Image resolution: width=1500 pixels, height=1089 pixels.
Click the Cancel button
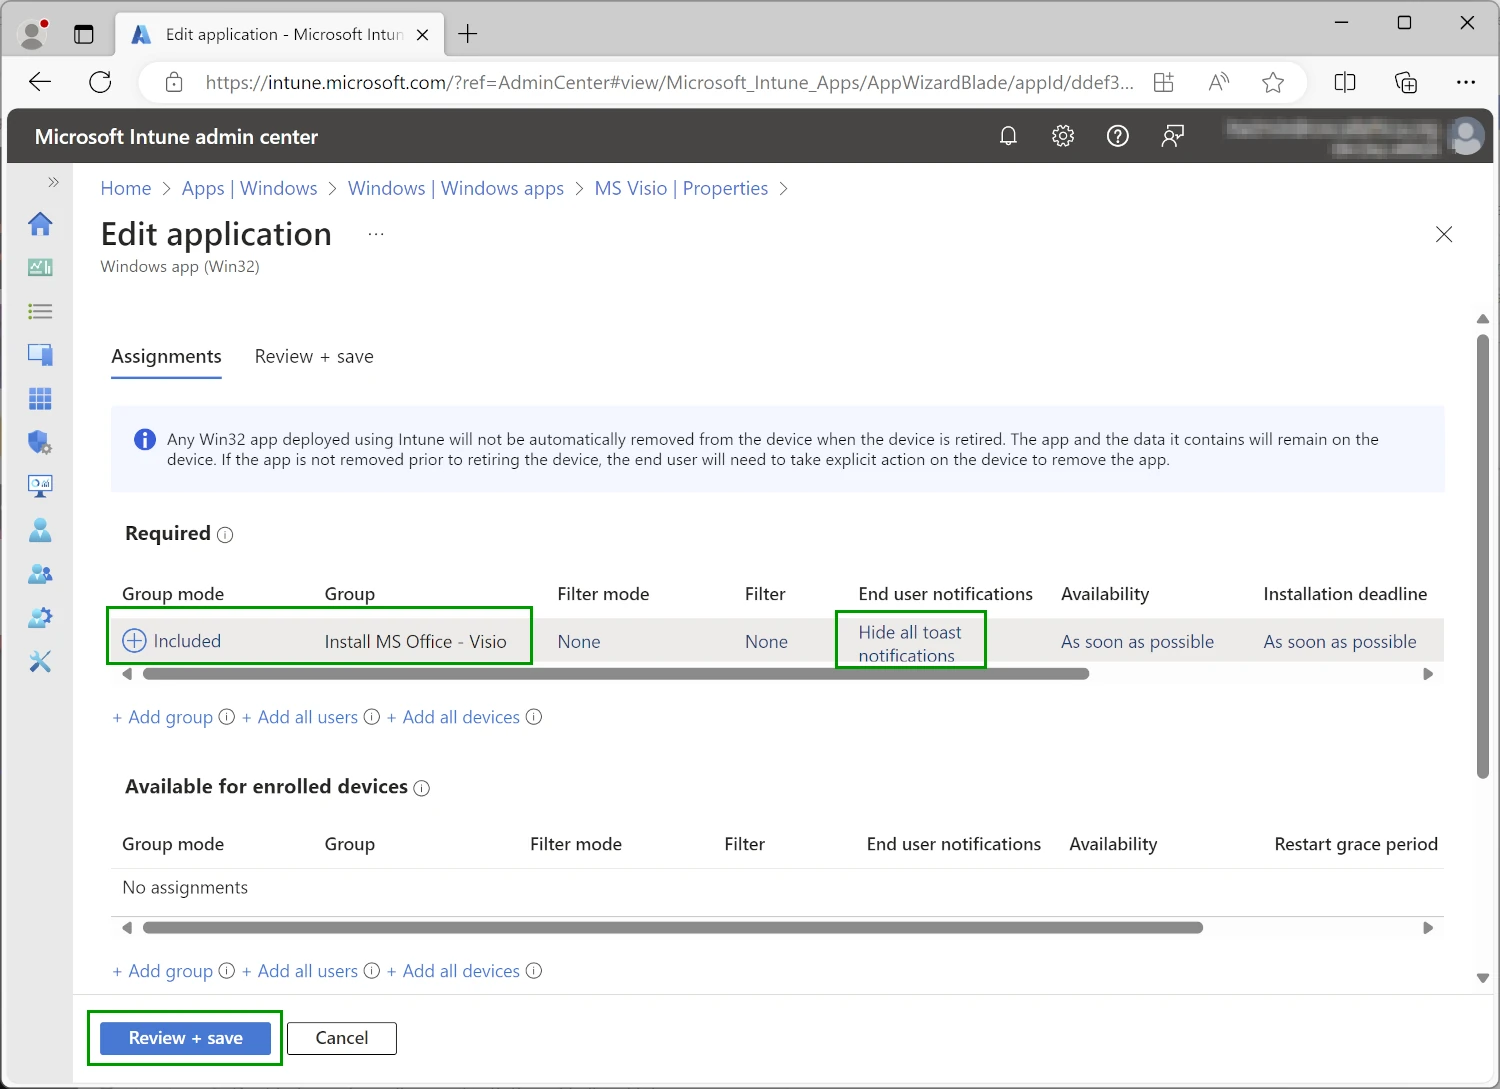tap(342, 1038)
